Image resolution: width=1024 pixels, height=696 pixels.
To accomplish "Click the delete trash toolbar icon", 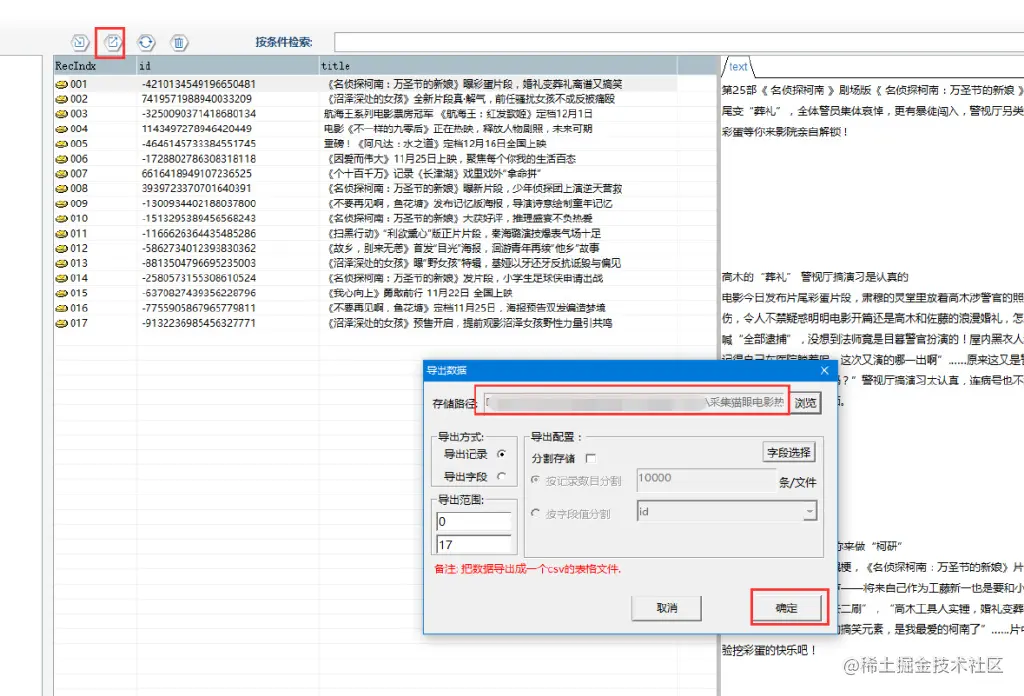I will (x=179, y=42).
